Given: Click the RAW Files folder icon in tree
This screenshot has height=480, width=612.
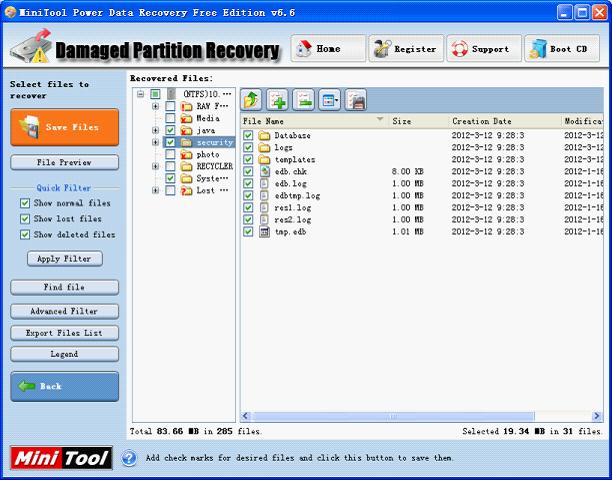Looking at the screenshot, I should pyautogui.click(x=186, y=106).
